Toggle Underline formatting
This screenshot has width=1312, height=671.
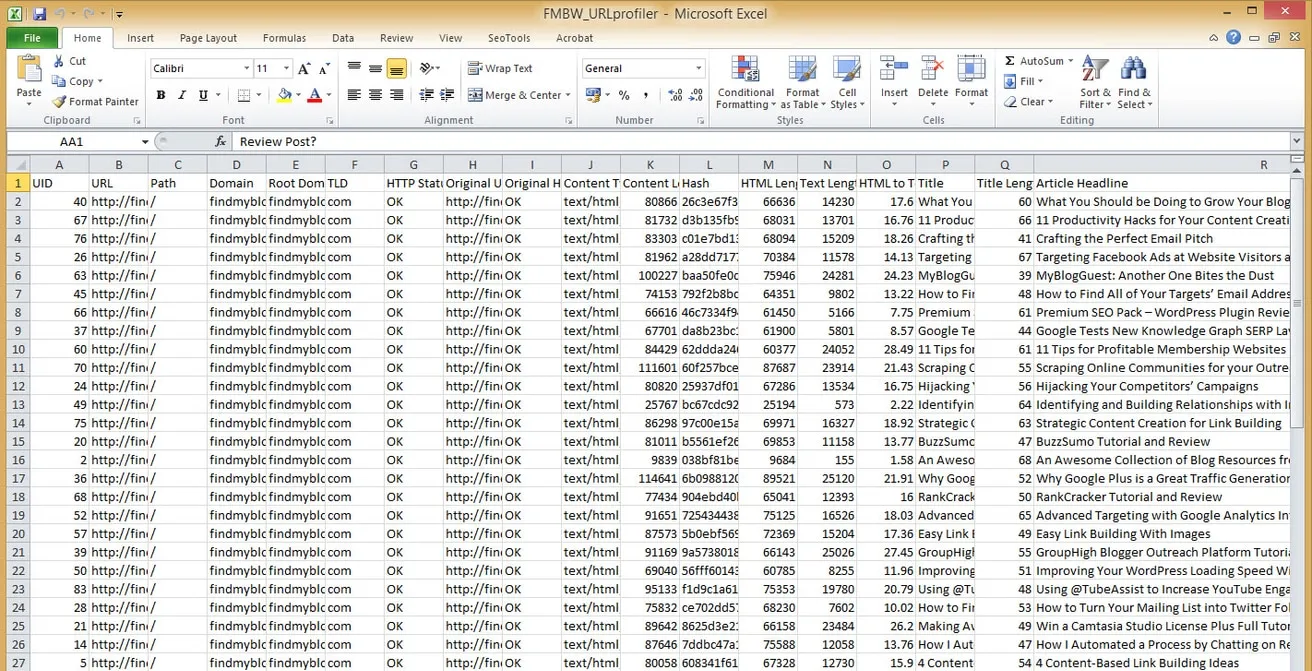203,95
